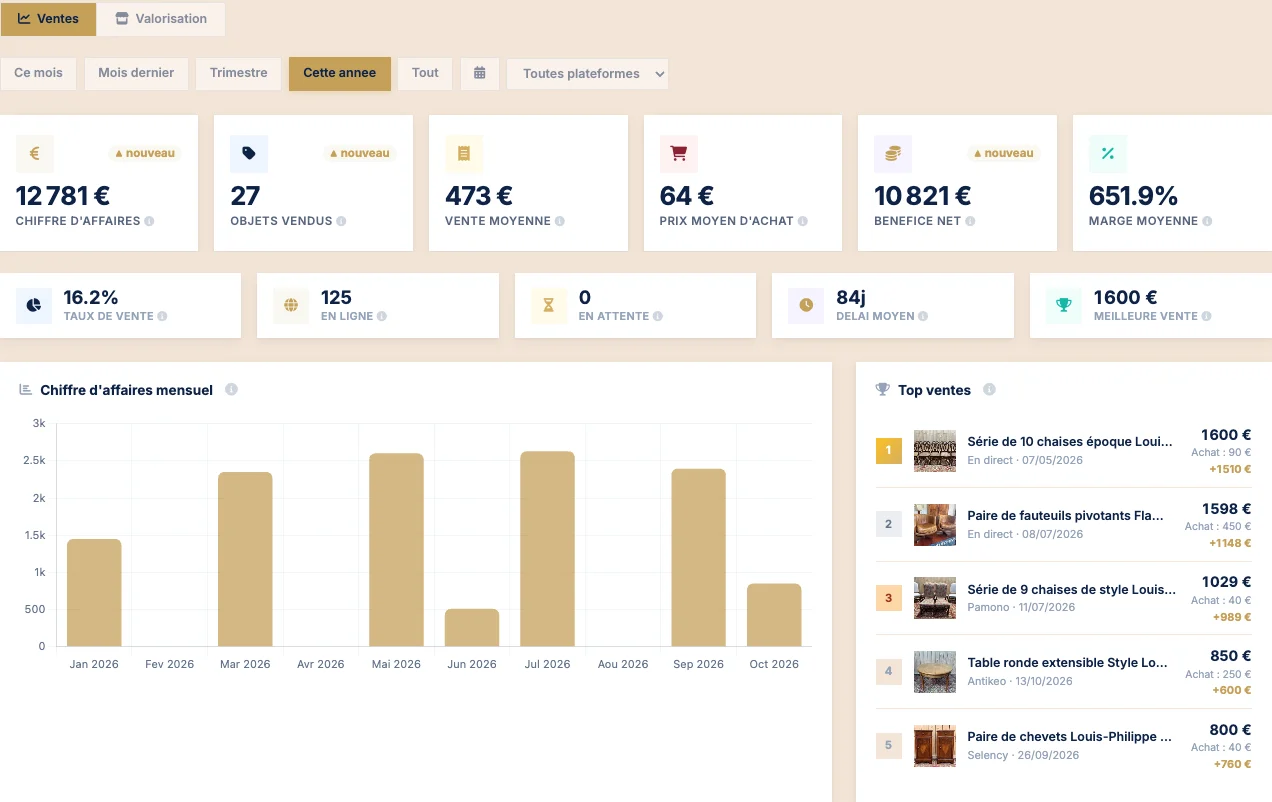Click the Jun 2026 revenue bar
This screenshot has height=802, width=1272.
472,627
